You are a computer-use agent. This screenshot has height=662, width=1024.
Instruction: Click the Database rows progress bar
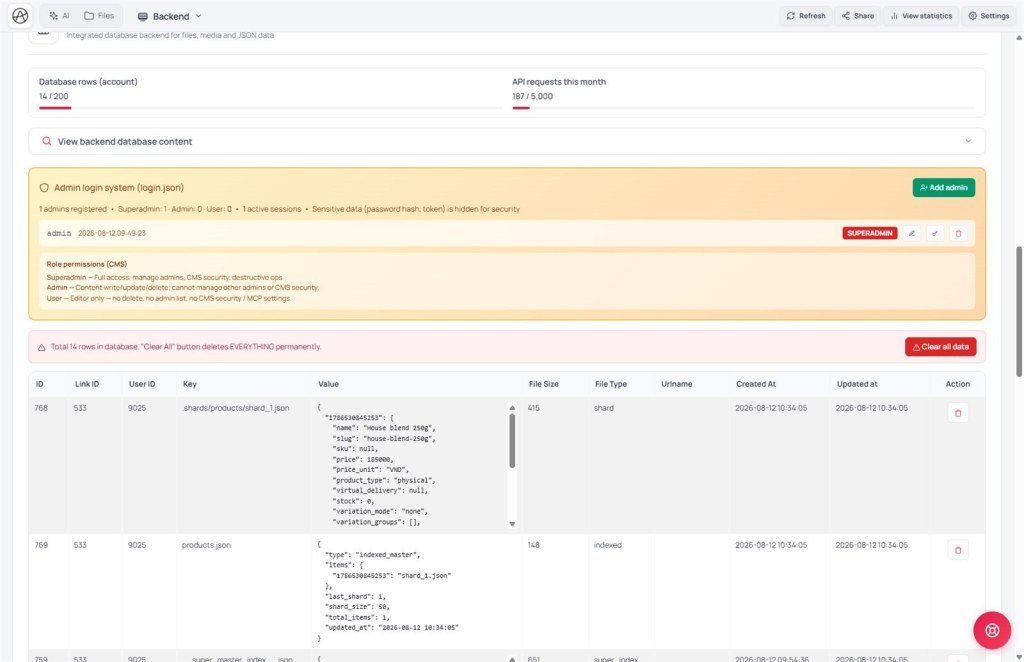click(270, 108)
